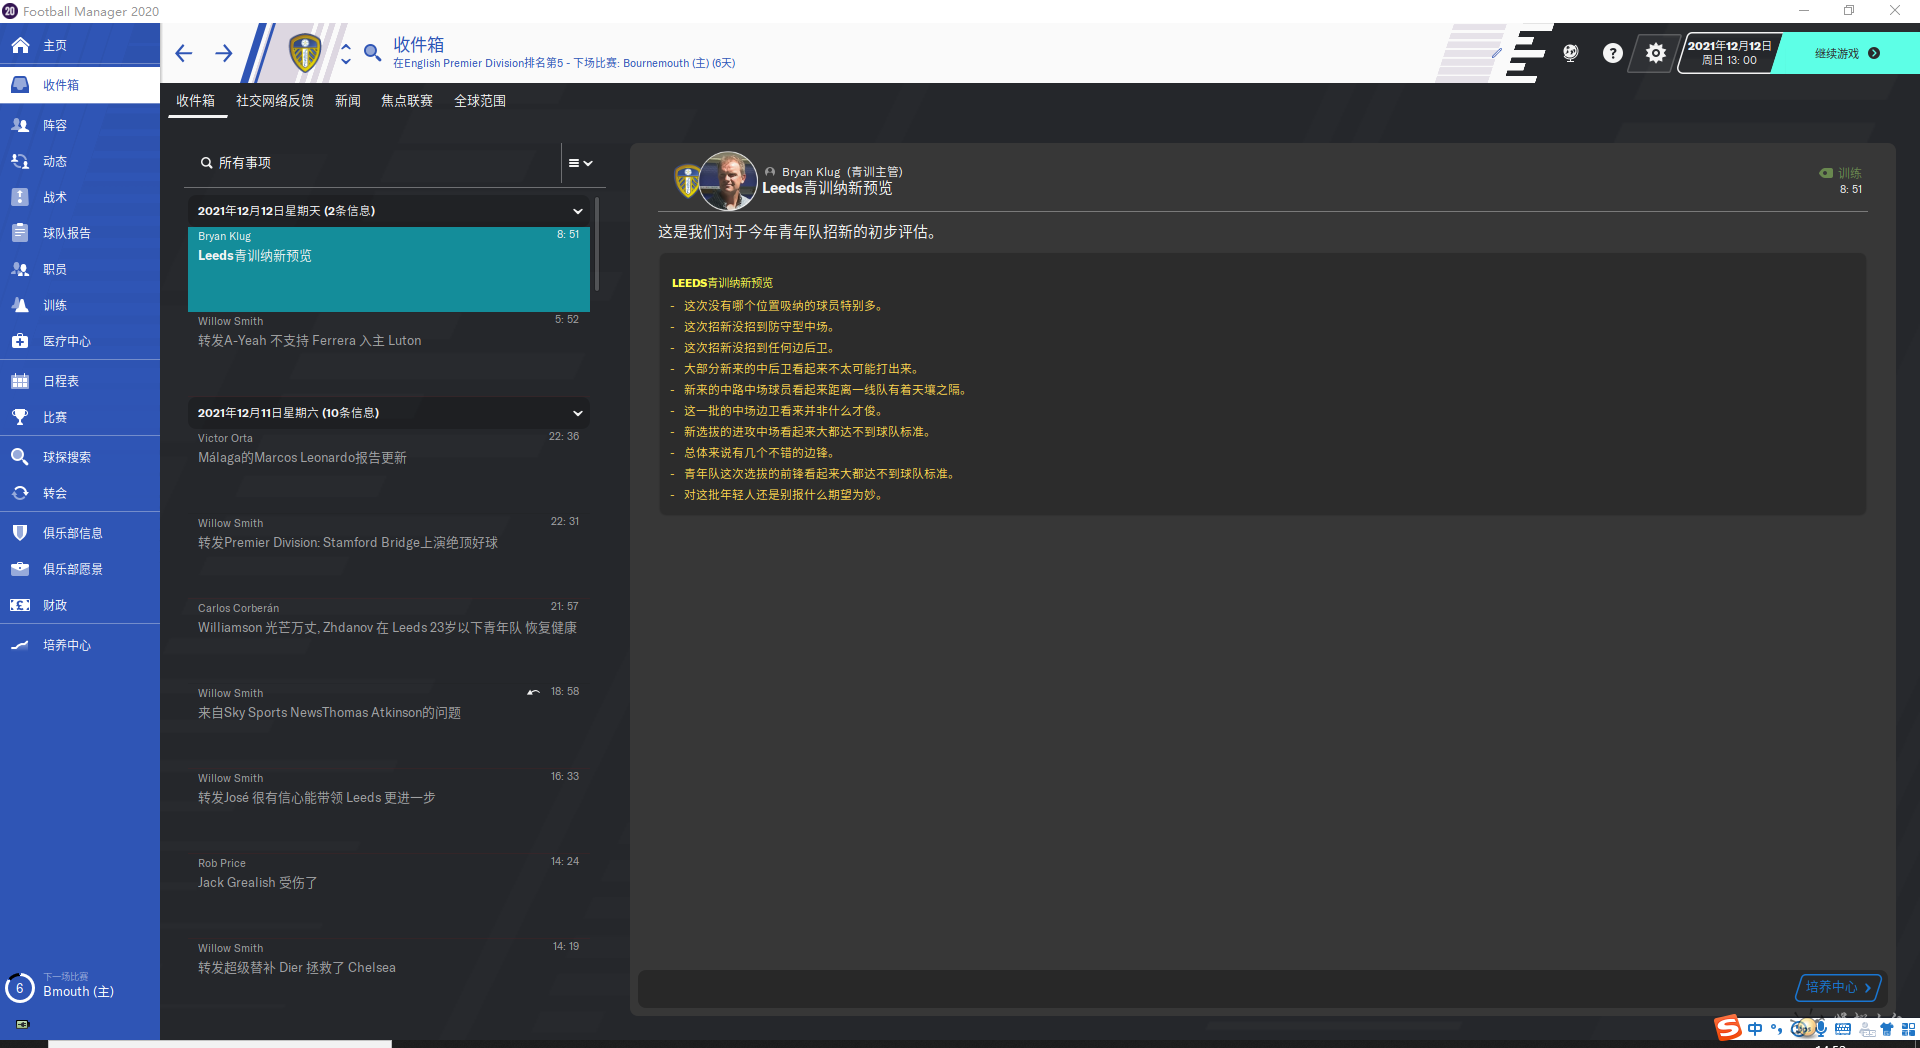Collapse the 2021年12月11日 message group
The image size is (1920, 1048).
(577, 413)
